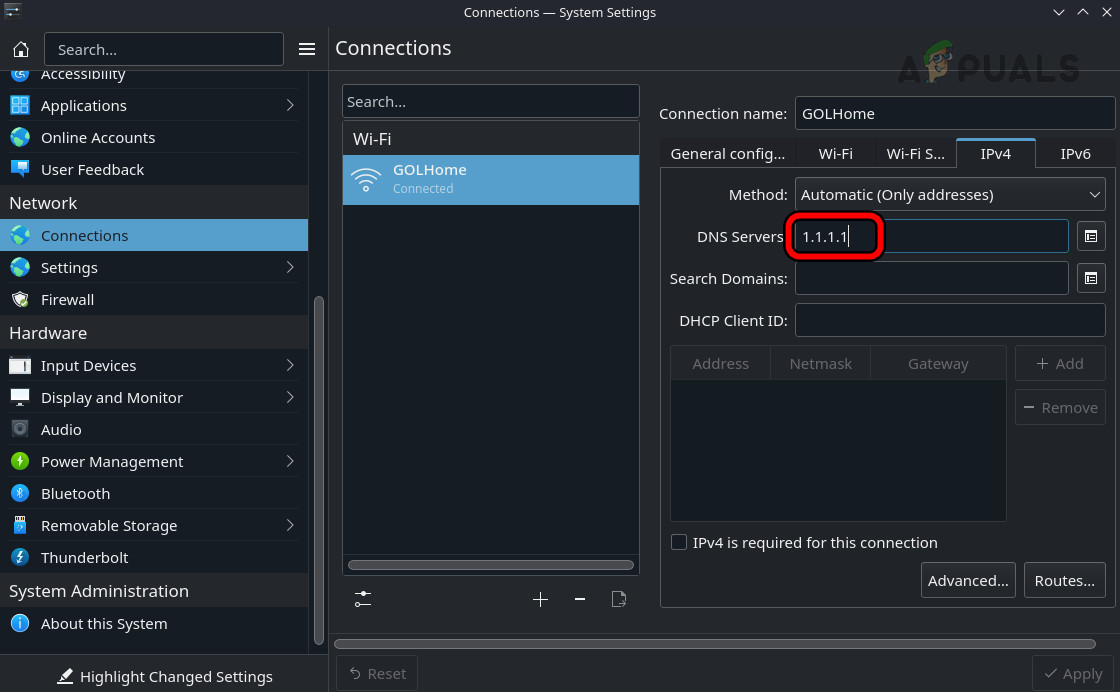Click the Firewall shield icon
The height and width of the screenshot is (692, 1120).
pos(20,299)
